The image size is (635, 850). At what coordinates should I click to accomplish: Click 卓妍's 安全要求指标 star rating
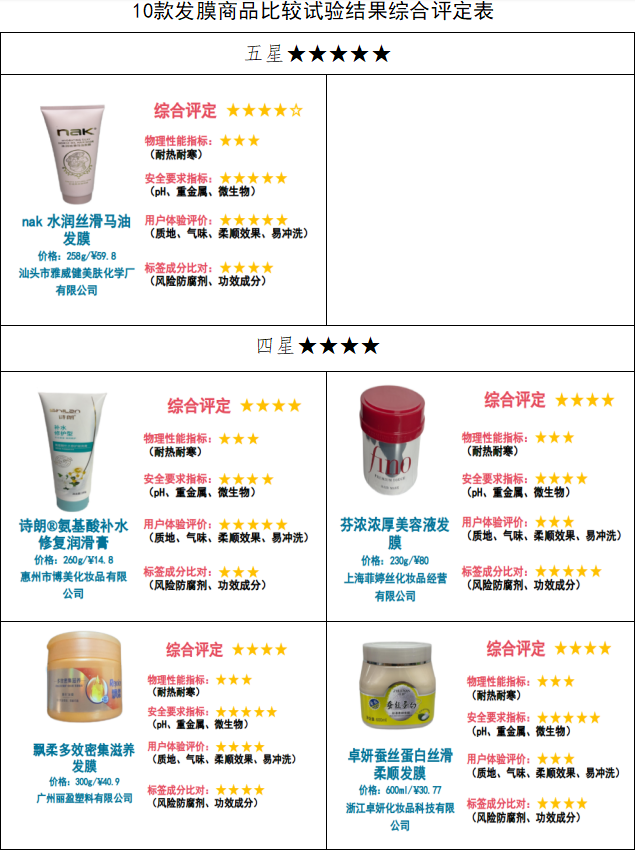click(568, 718)
